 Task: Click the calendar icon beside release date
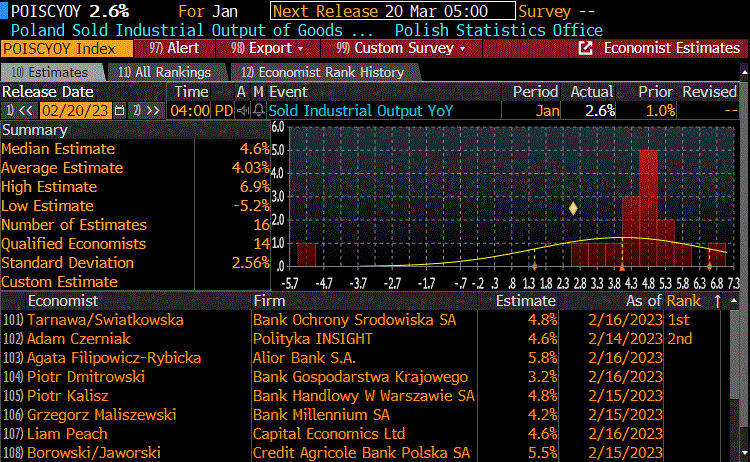coord(120,111)
